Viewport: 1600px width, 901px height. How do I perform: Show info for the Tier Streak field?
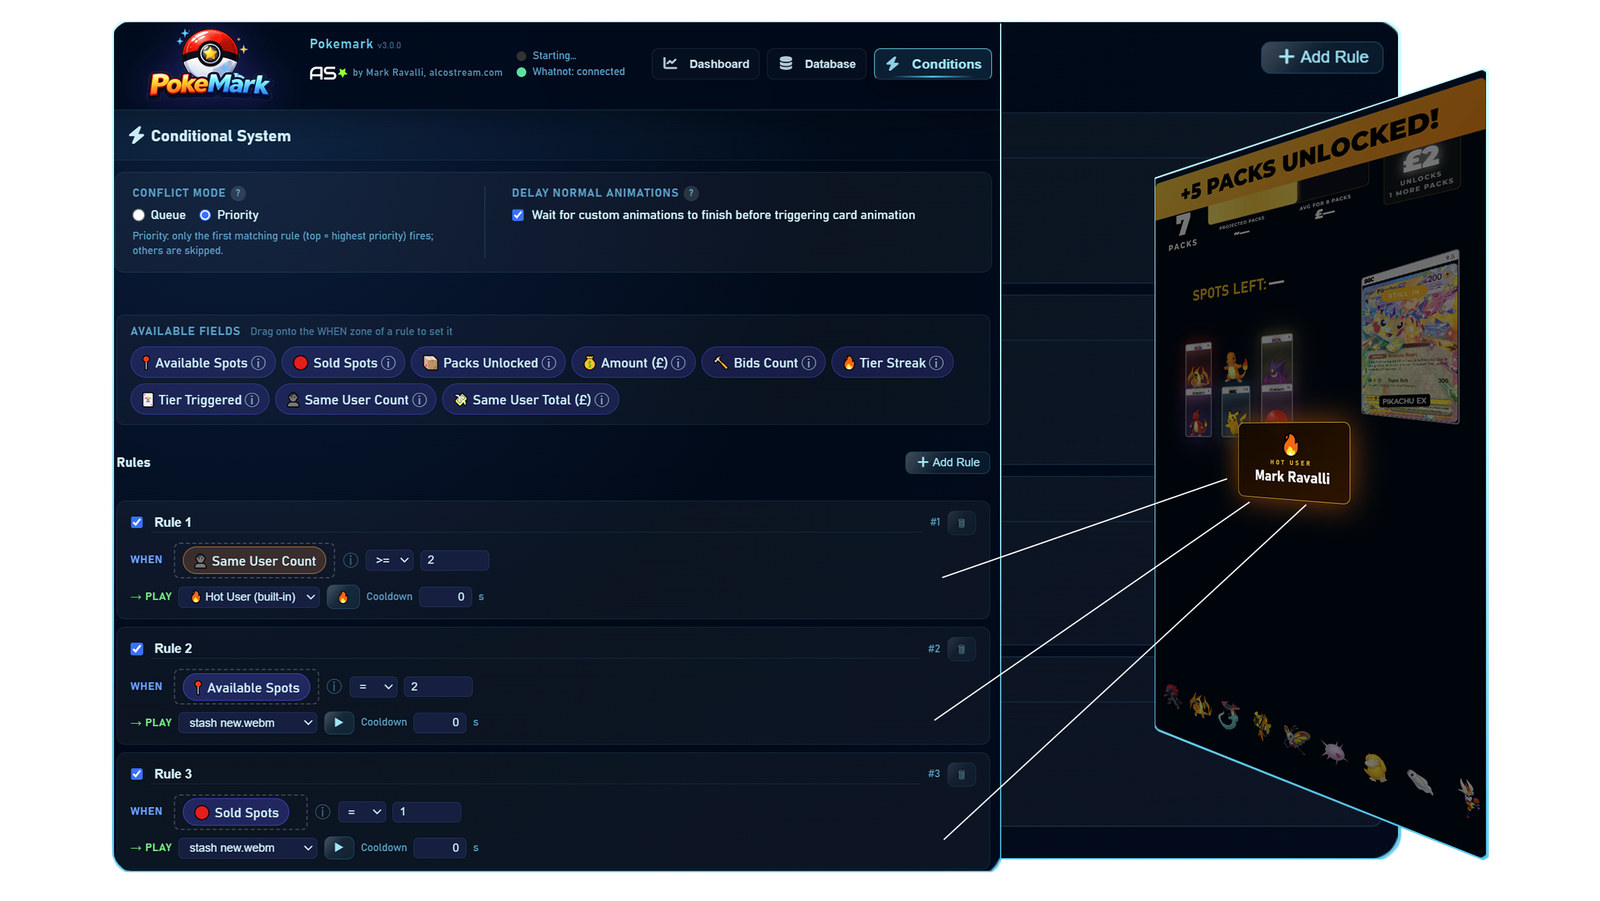pyautogui.click(x=936, y=363)
